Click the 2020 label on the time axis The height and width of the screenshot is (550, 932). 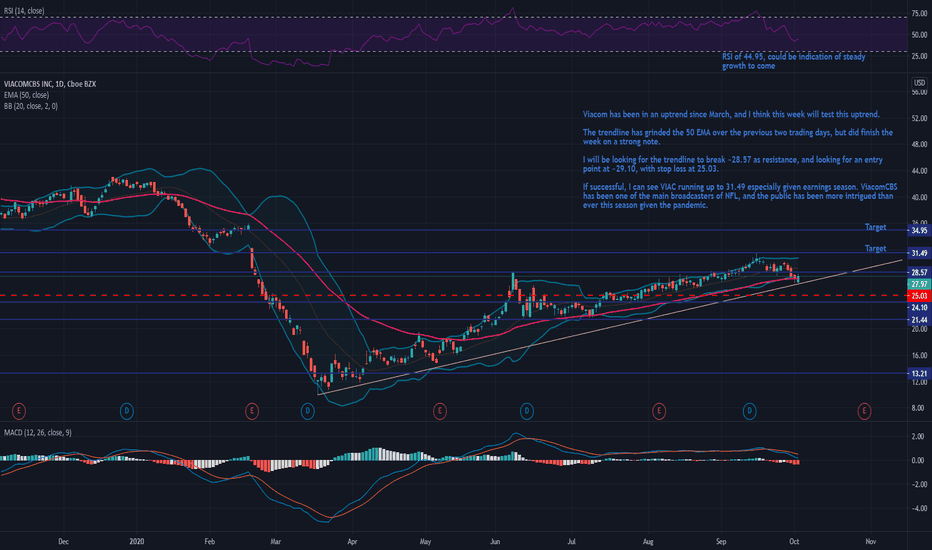coord(137,542)
